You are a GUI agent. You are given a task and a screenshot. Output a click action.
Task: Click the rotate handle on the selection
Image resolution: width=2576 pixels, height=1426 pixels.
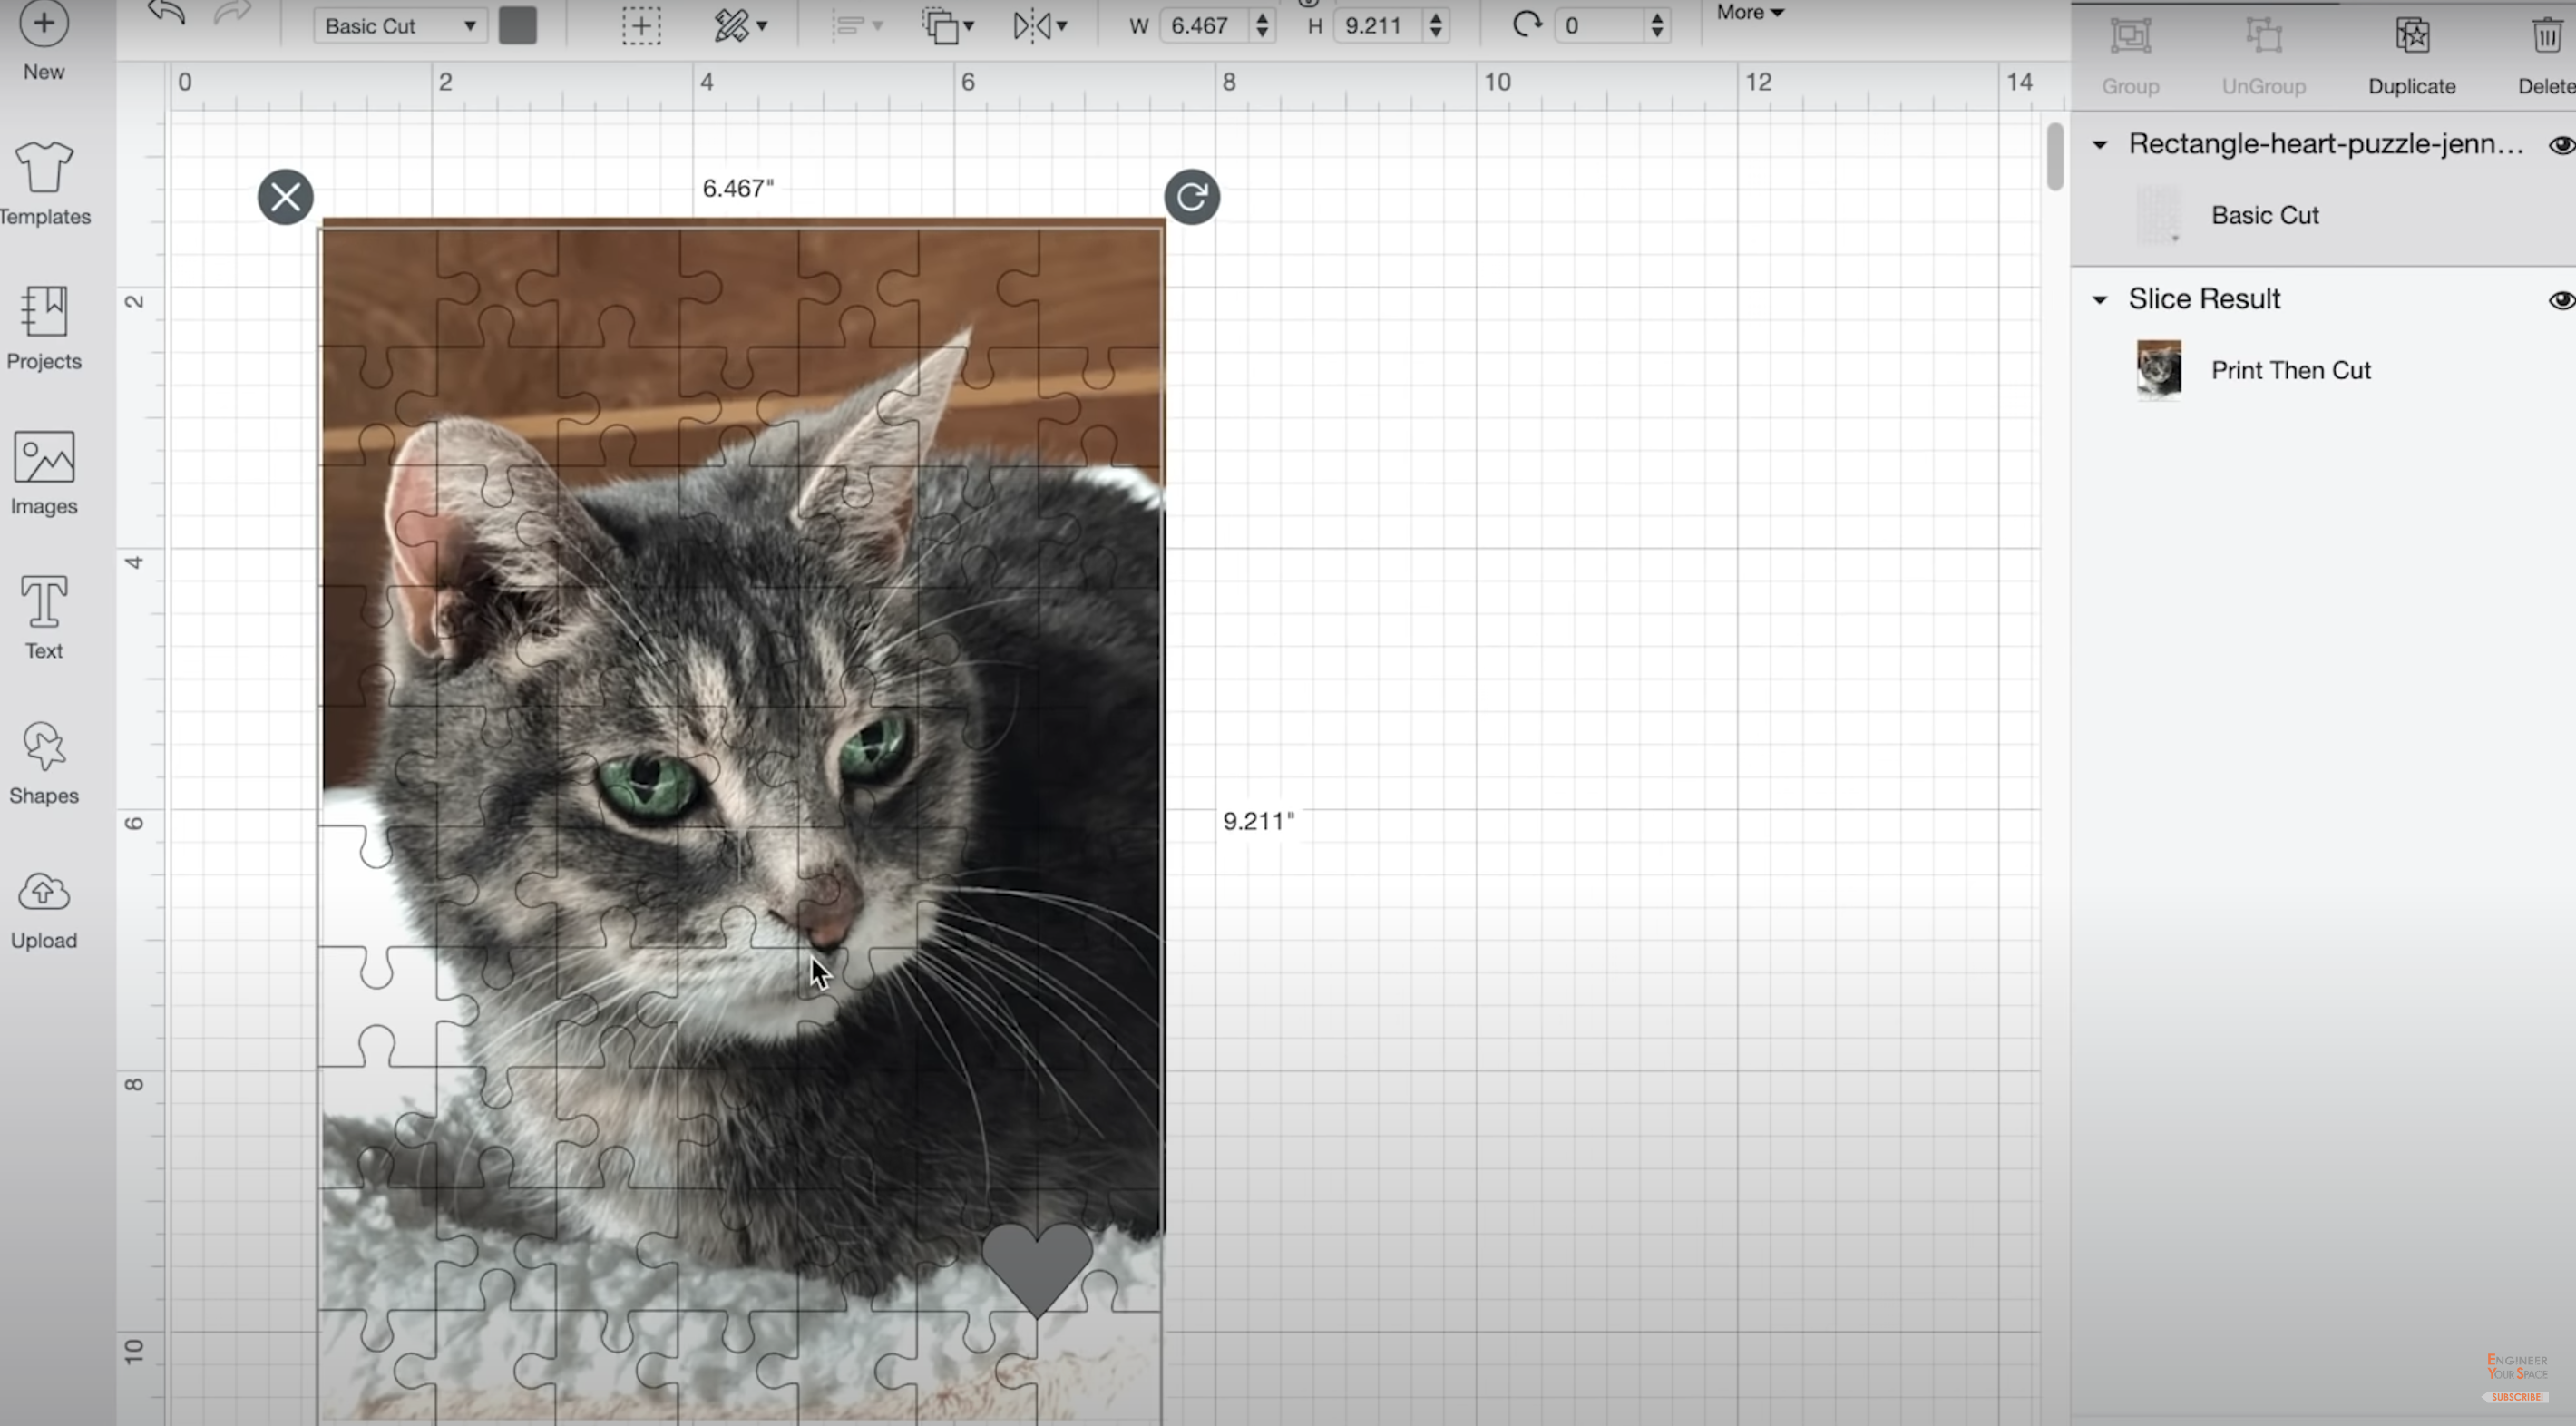[x=1191, y=197]
